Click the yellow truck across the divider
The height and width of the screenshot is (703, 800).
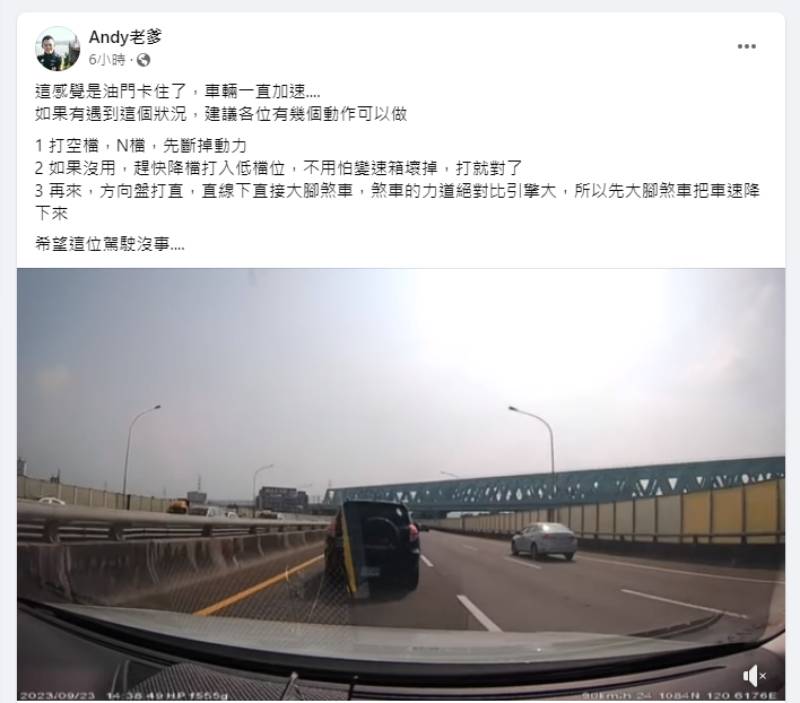pyautogui.click(x=178, y=506)
